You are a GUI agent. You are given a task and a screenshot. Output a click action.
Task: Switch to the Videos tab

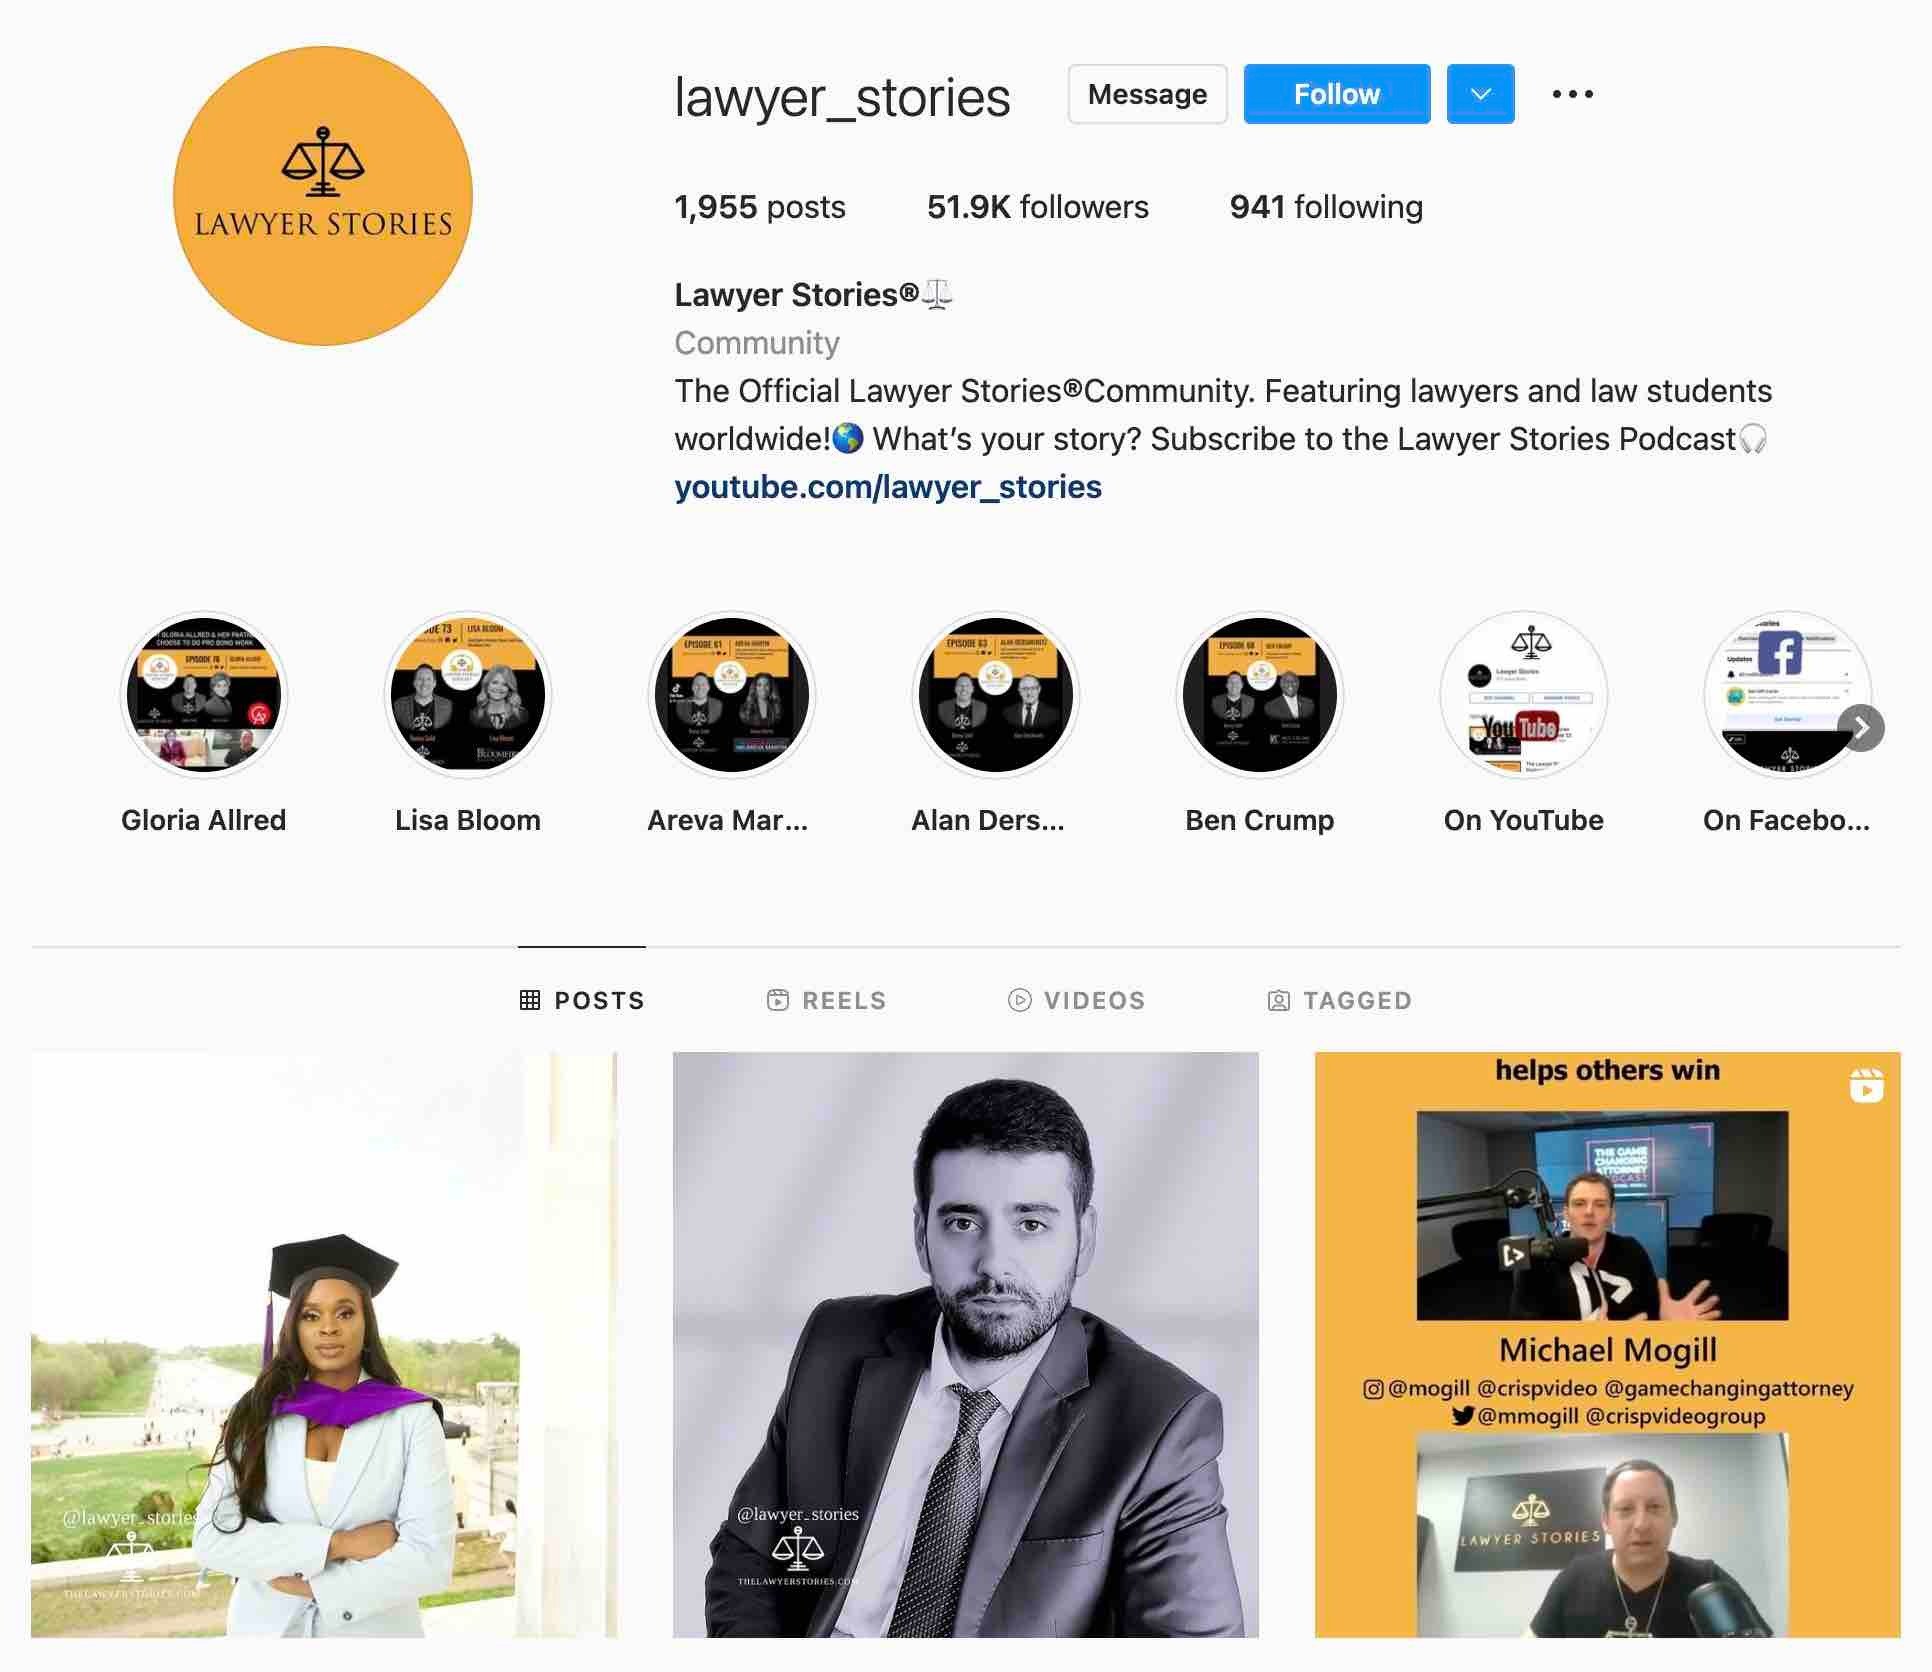[1076, 1000]
